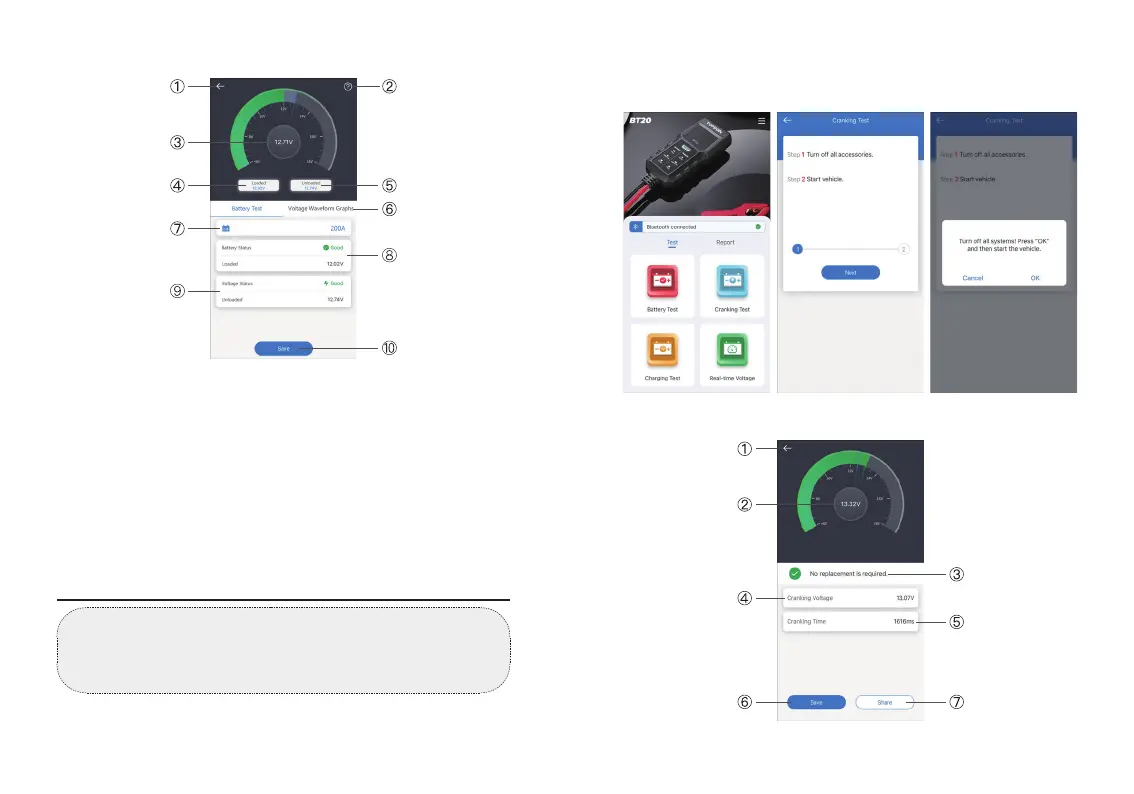Tap Unloaded 12.74V value in status card

(x=335, y=299)
